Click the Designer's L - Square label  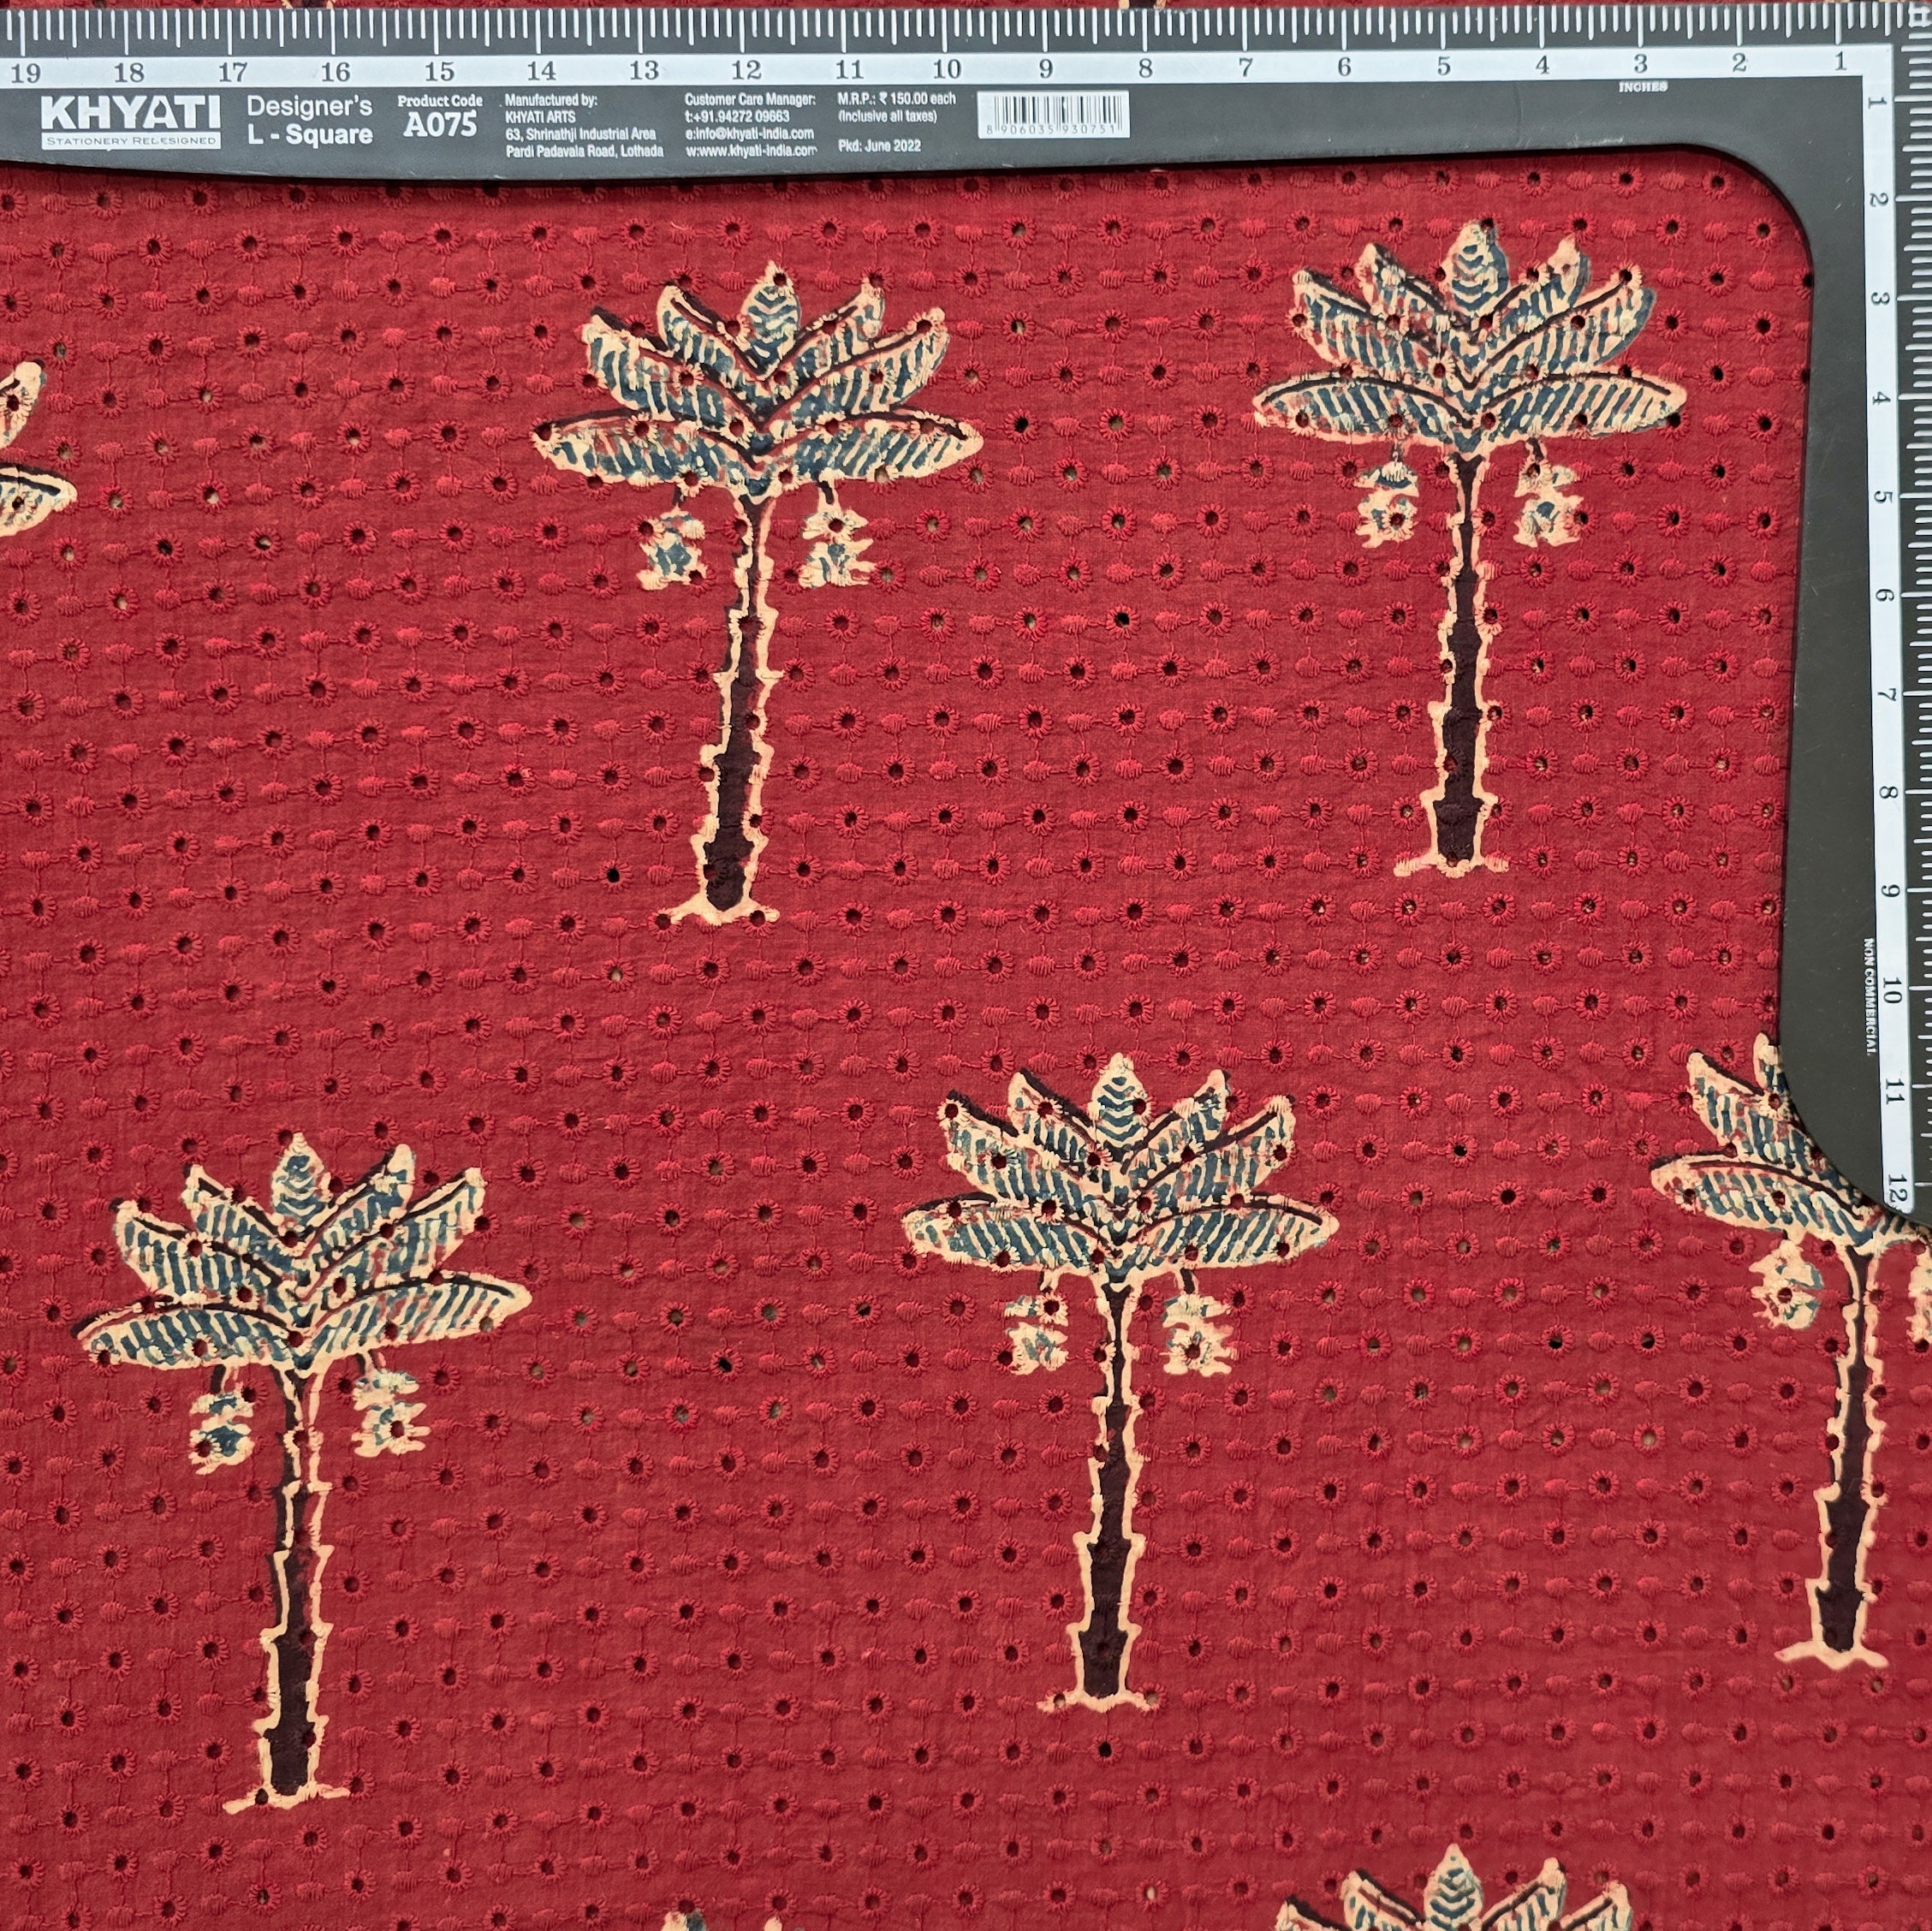click(x=309, y=120)
